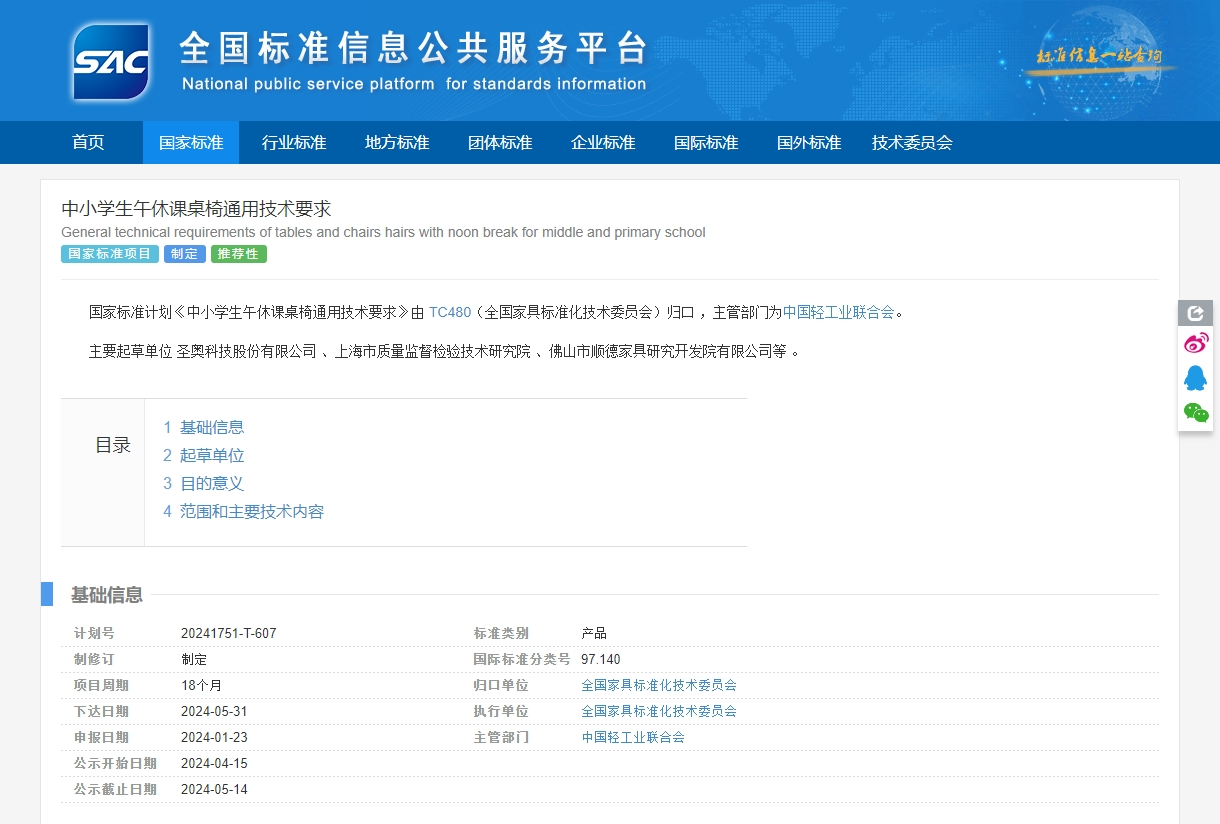Select the 团体标准 menu item
Screen dimensions: 1220x824
coord(499,142)
